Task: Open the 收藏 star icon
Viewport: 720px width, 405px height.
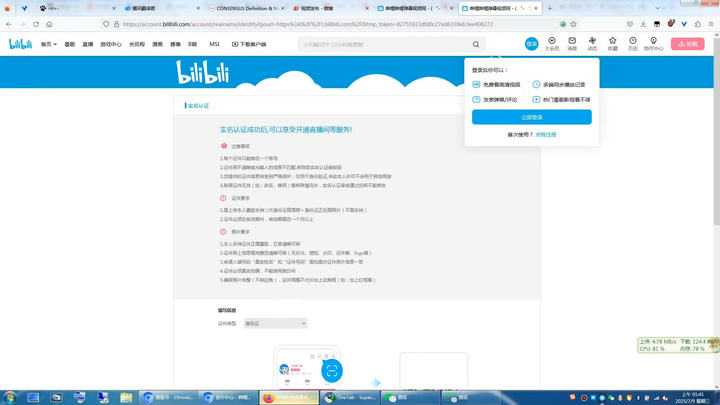Action: click(x=613, y=44)
